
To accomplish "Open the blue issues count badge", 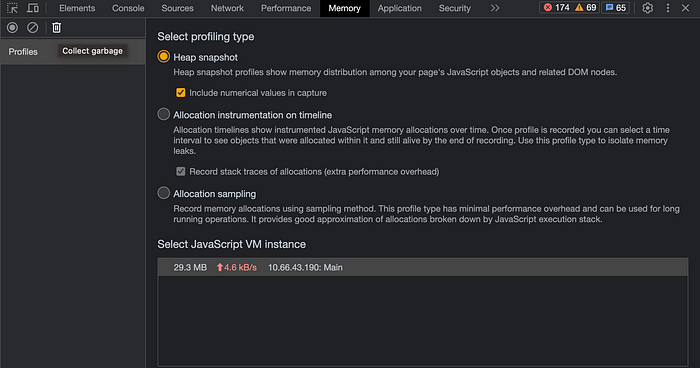I will pyautogui.click(x=616, y=8).
